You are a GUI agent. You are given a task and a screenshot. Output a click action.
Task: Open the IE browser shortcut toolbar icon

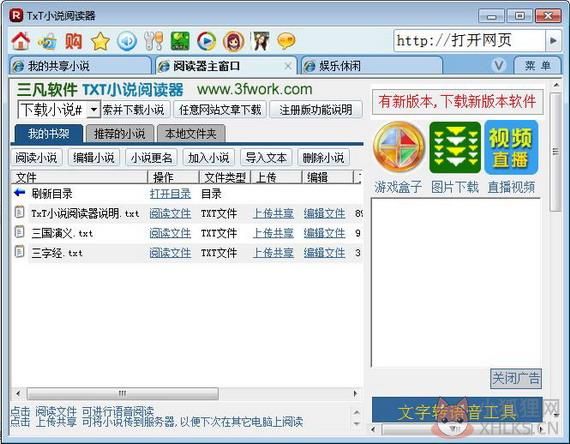click(x=47, y=41)
